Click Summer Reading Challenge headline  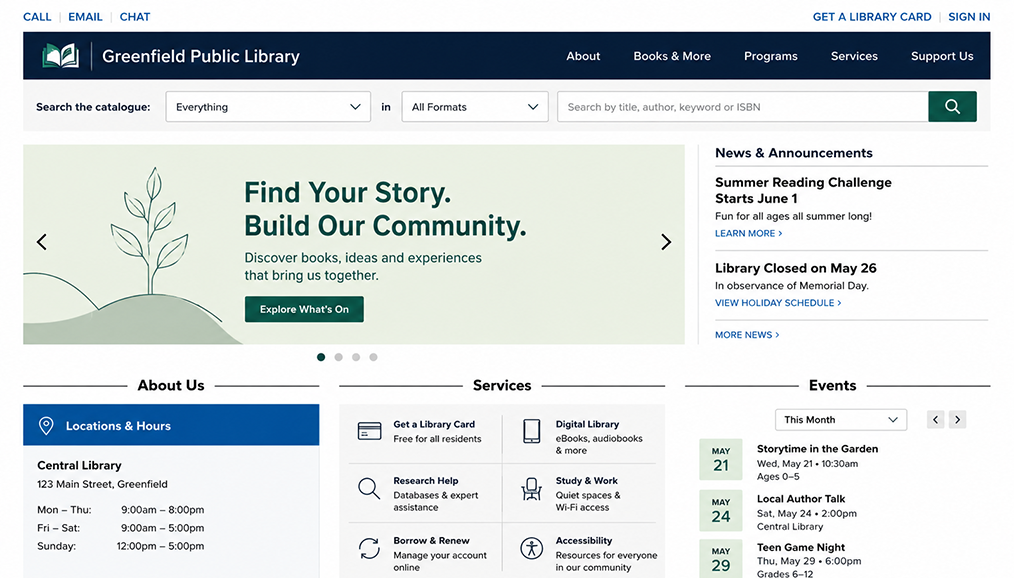coord(803,190)
